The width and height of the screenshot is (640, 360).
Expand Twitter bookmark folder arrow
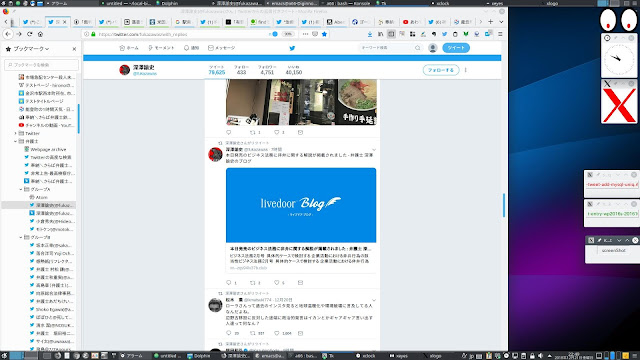(16, 133)
